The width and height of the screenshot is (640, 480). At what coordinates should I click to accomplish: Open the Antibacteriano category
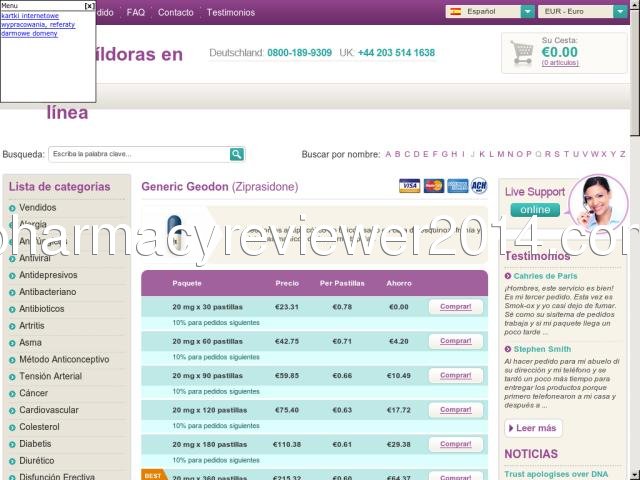point(47,292)
